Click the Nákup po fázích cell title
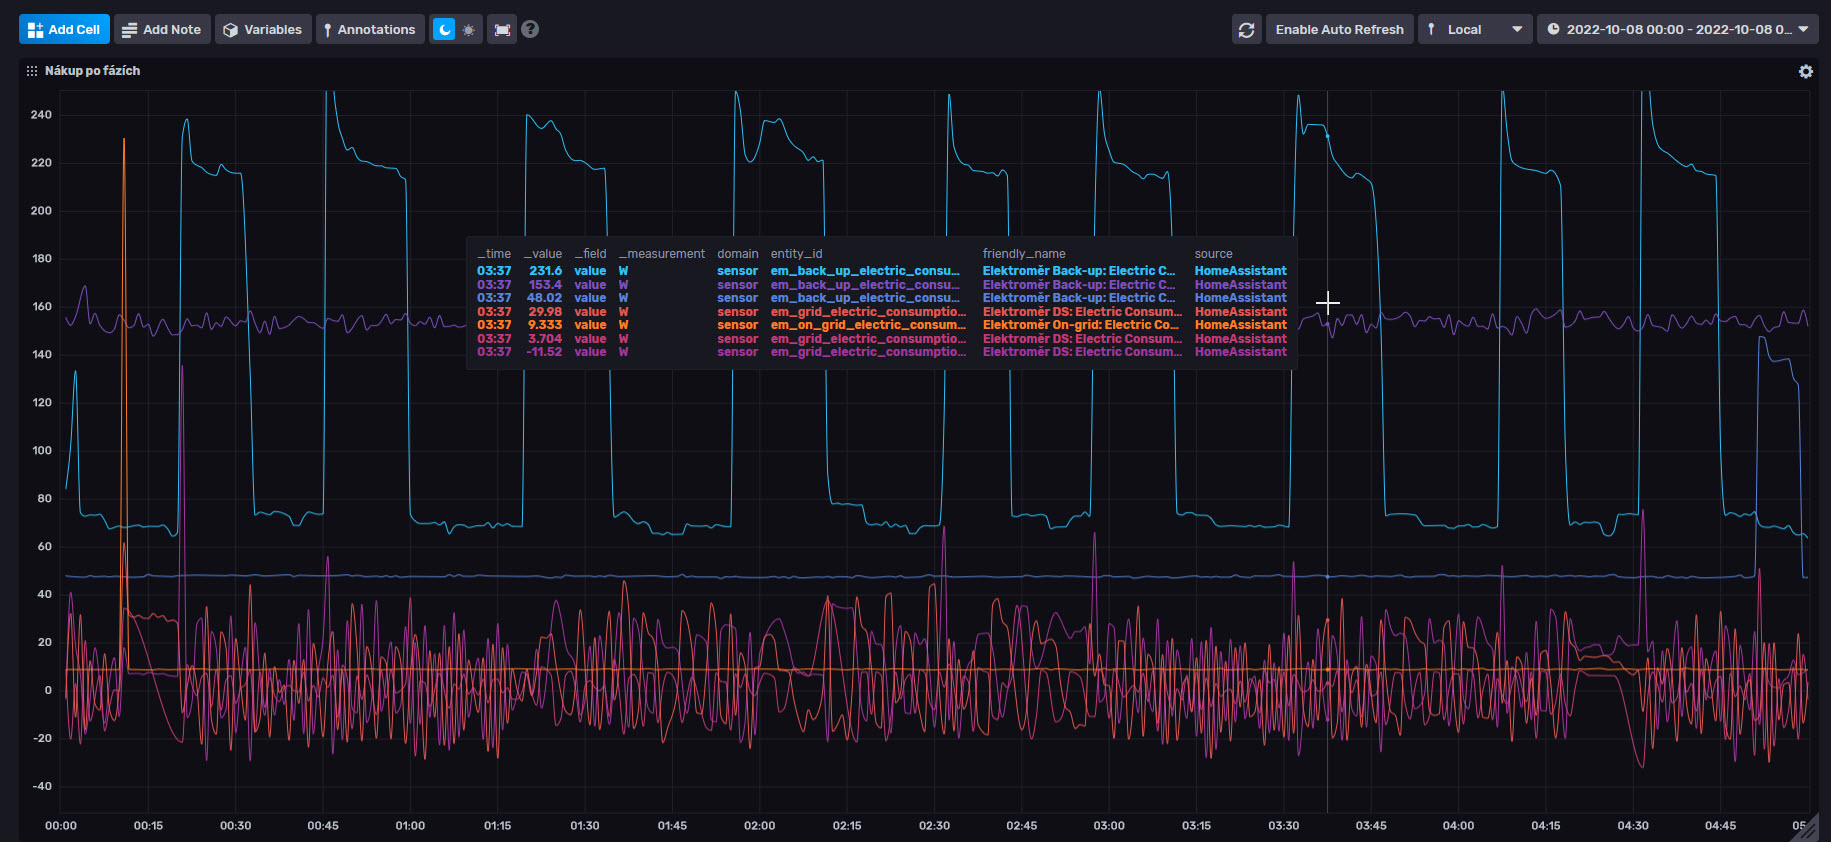This screenshot has width=1831, height=842. 92,71
